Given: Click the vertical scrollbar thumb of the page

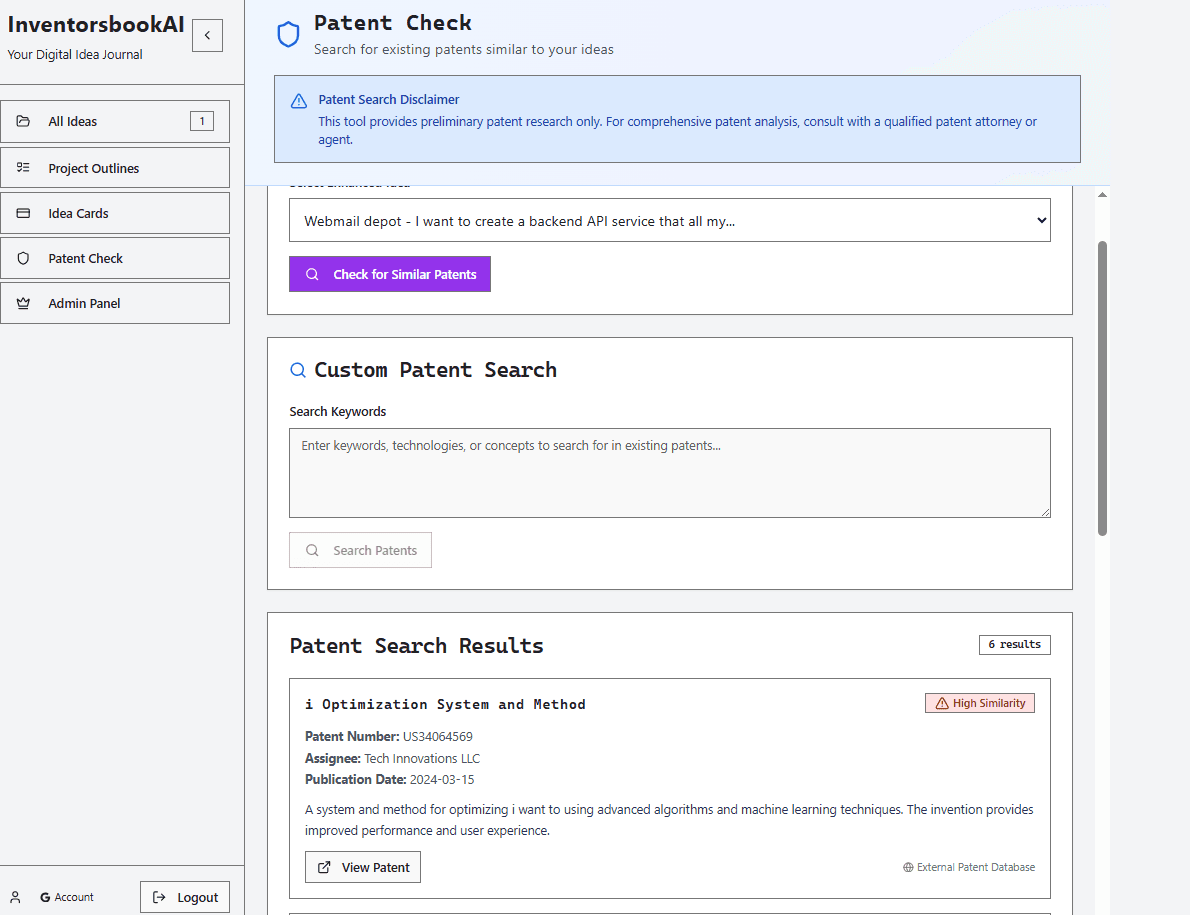Looking at the screenshot, I should [x=1102, y=388].
